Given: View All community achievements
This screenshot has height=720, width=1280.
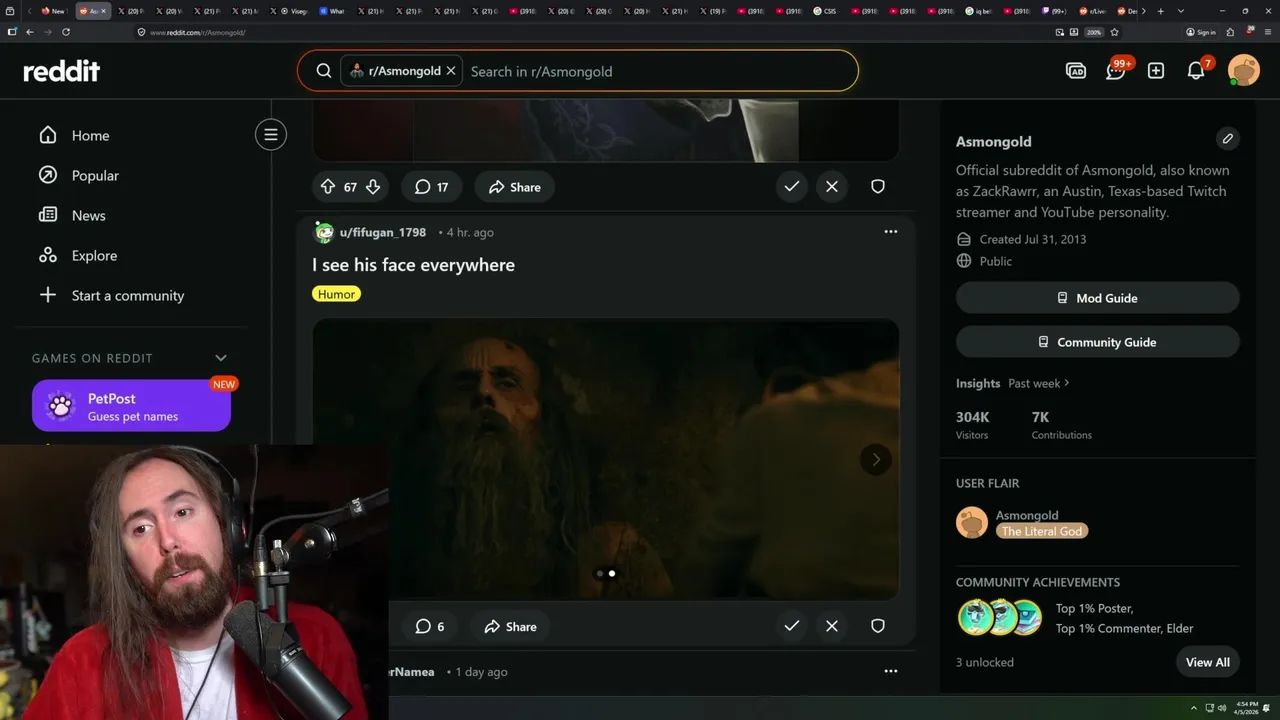Looking at the screenshot, I should 1208,662.
